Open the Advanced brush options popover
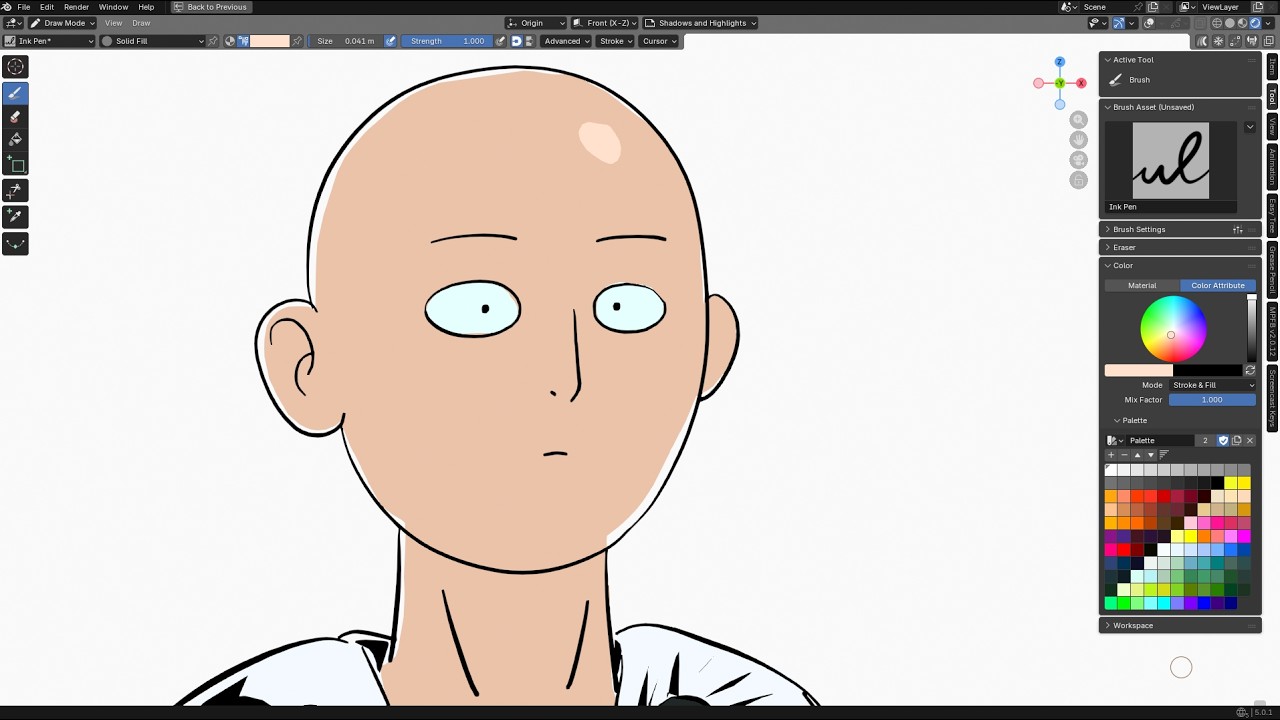Image resolution: width=1280 pixels, height=720 pixels. (566, 41)
